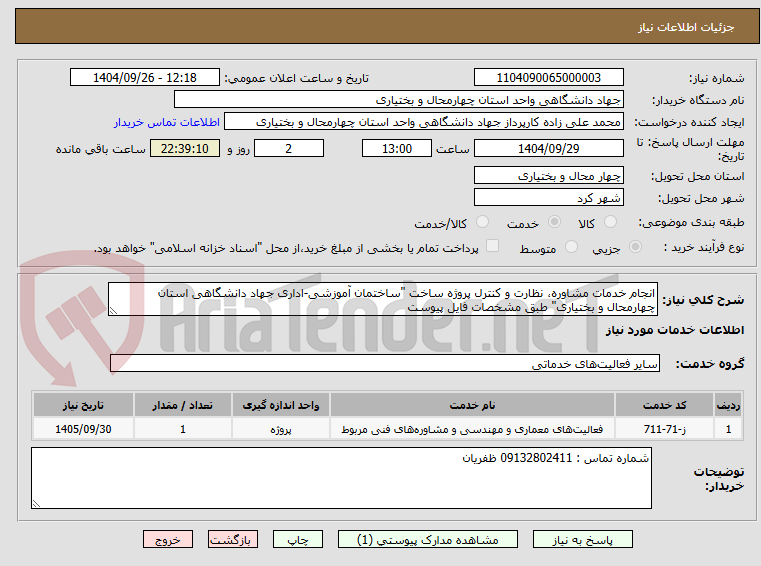Click the گروه خدمت field سایر فعالیت‌های خدماتی
This screenshot has height=566, width=761.
385,364
